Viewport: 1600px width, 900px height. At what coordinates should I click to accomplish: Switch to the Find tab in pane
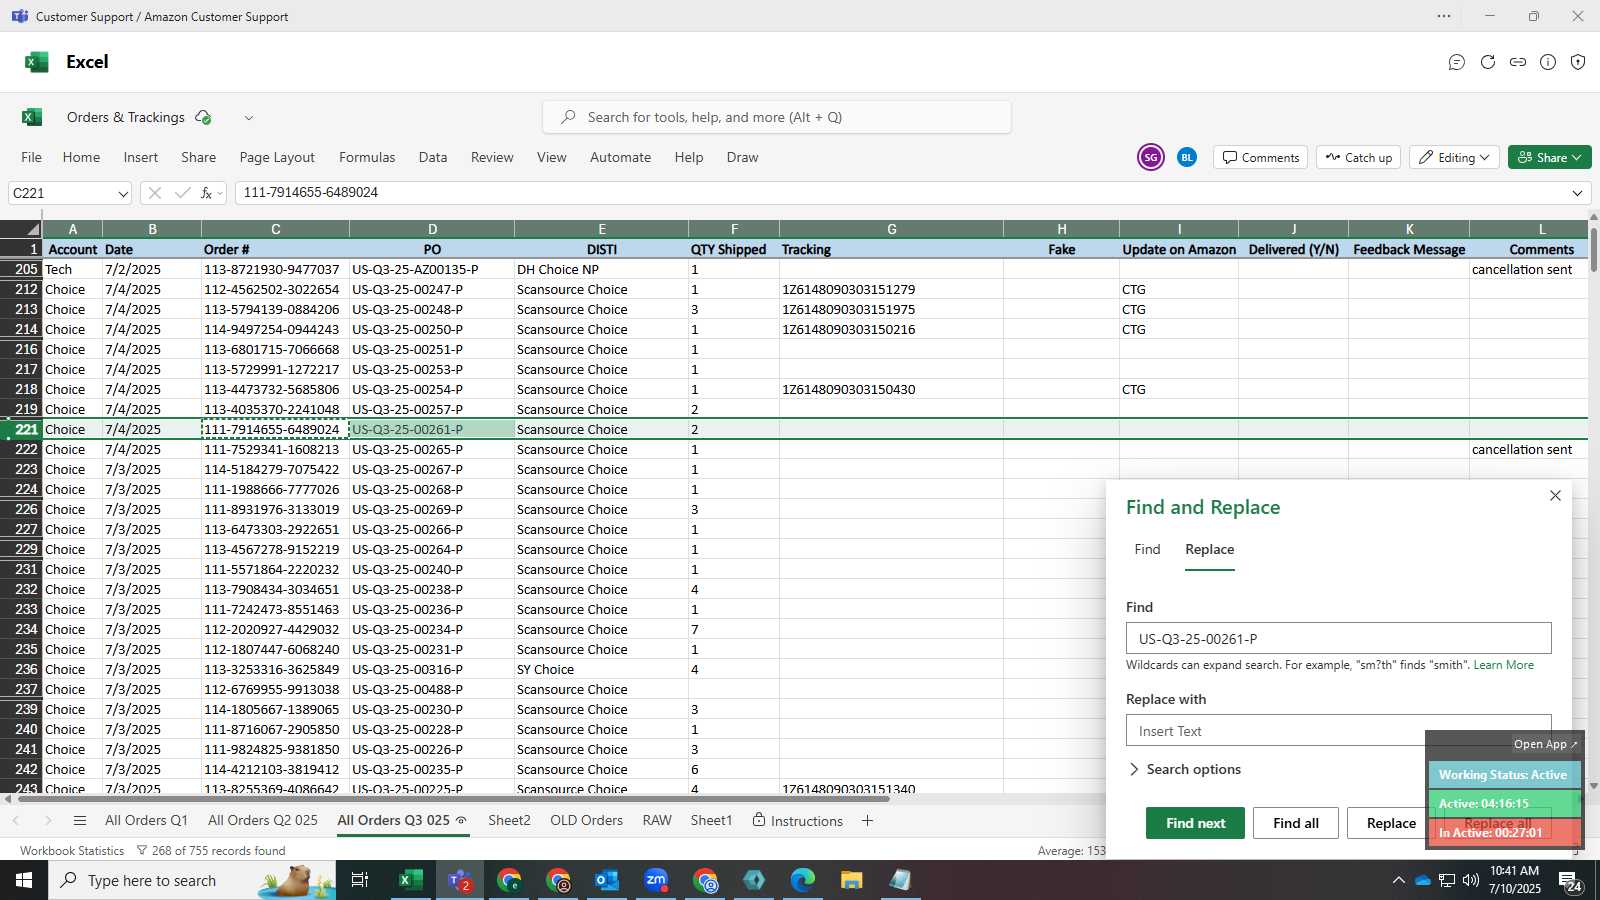click(1147, 549)
